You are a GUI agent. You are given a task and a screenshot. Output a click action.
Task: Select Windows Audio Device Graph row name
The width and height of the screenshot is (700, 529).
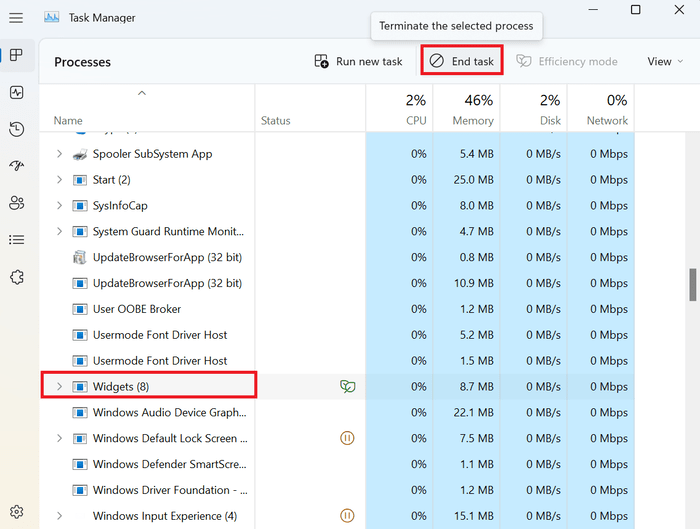click(x=170, y=412)
